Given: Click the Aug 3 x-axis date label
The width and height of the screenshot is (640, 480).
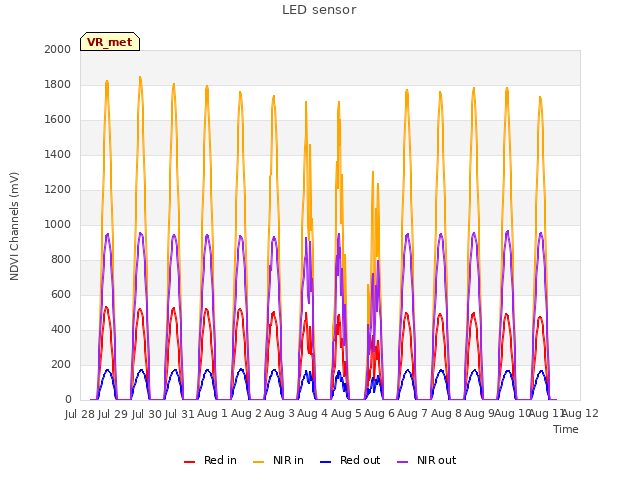Looking at the screenshot, I should coord(279,414).
